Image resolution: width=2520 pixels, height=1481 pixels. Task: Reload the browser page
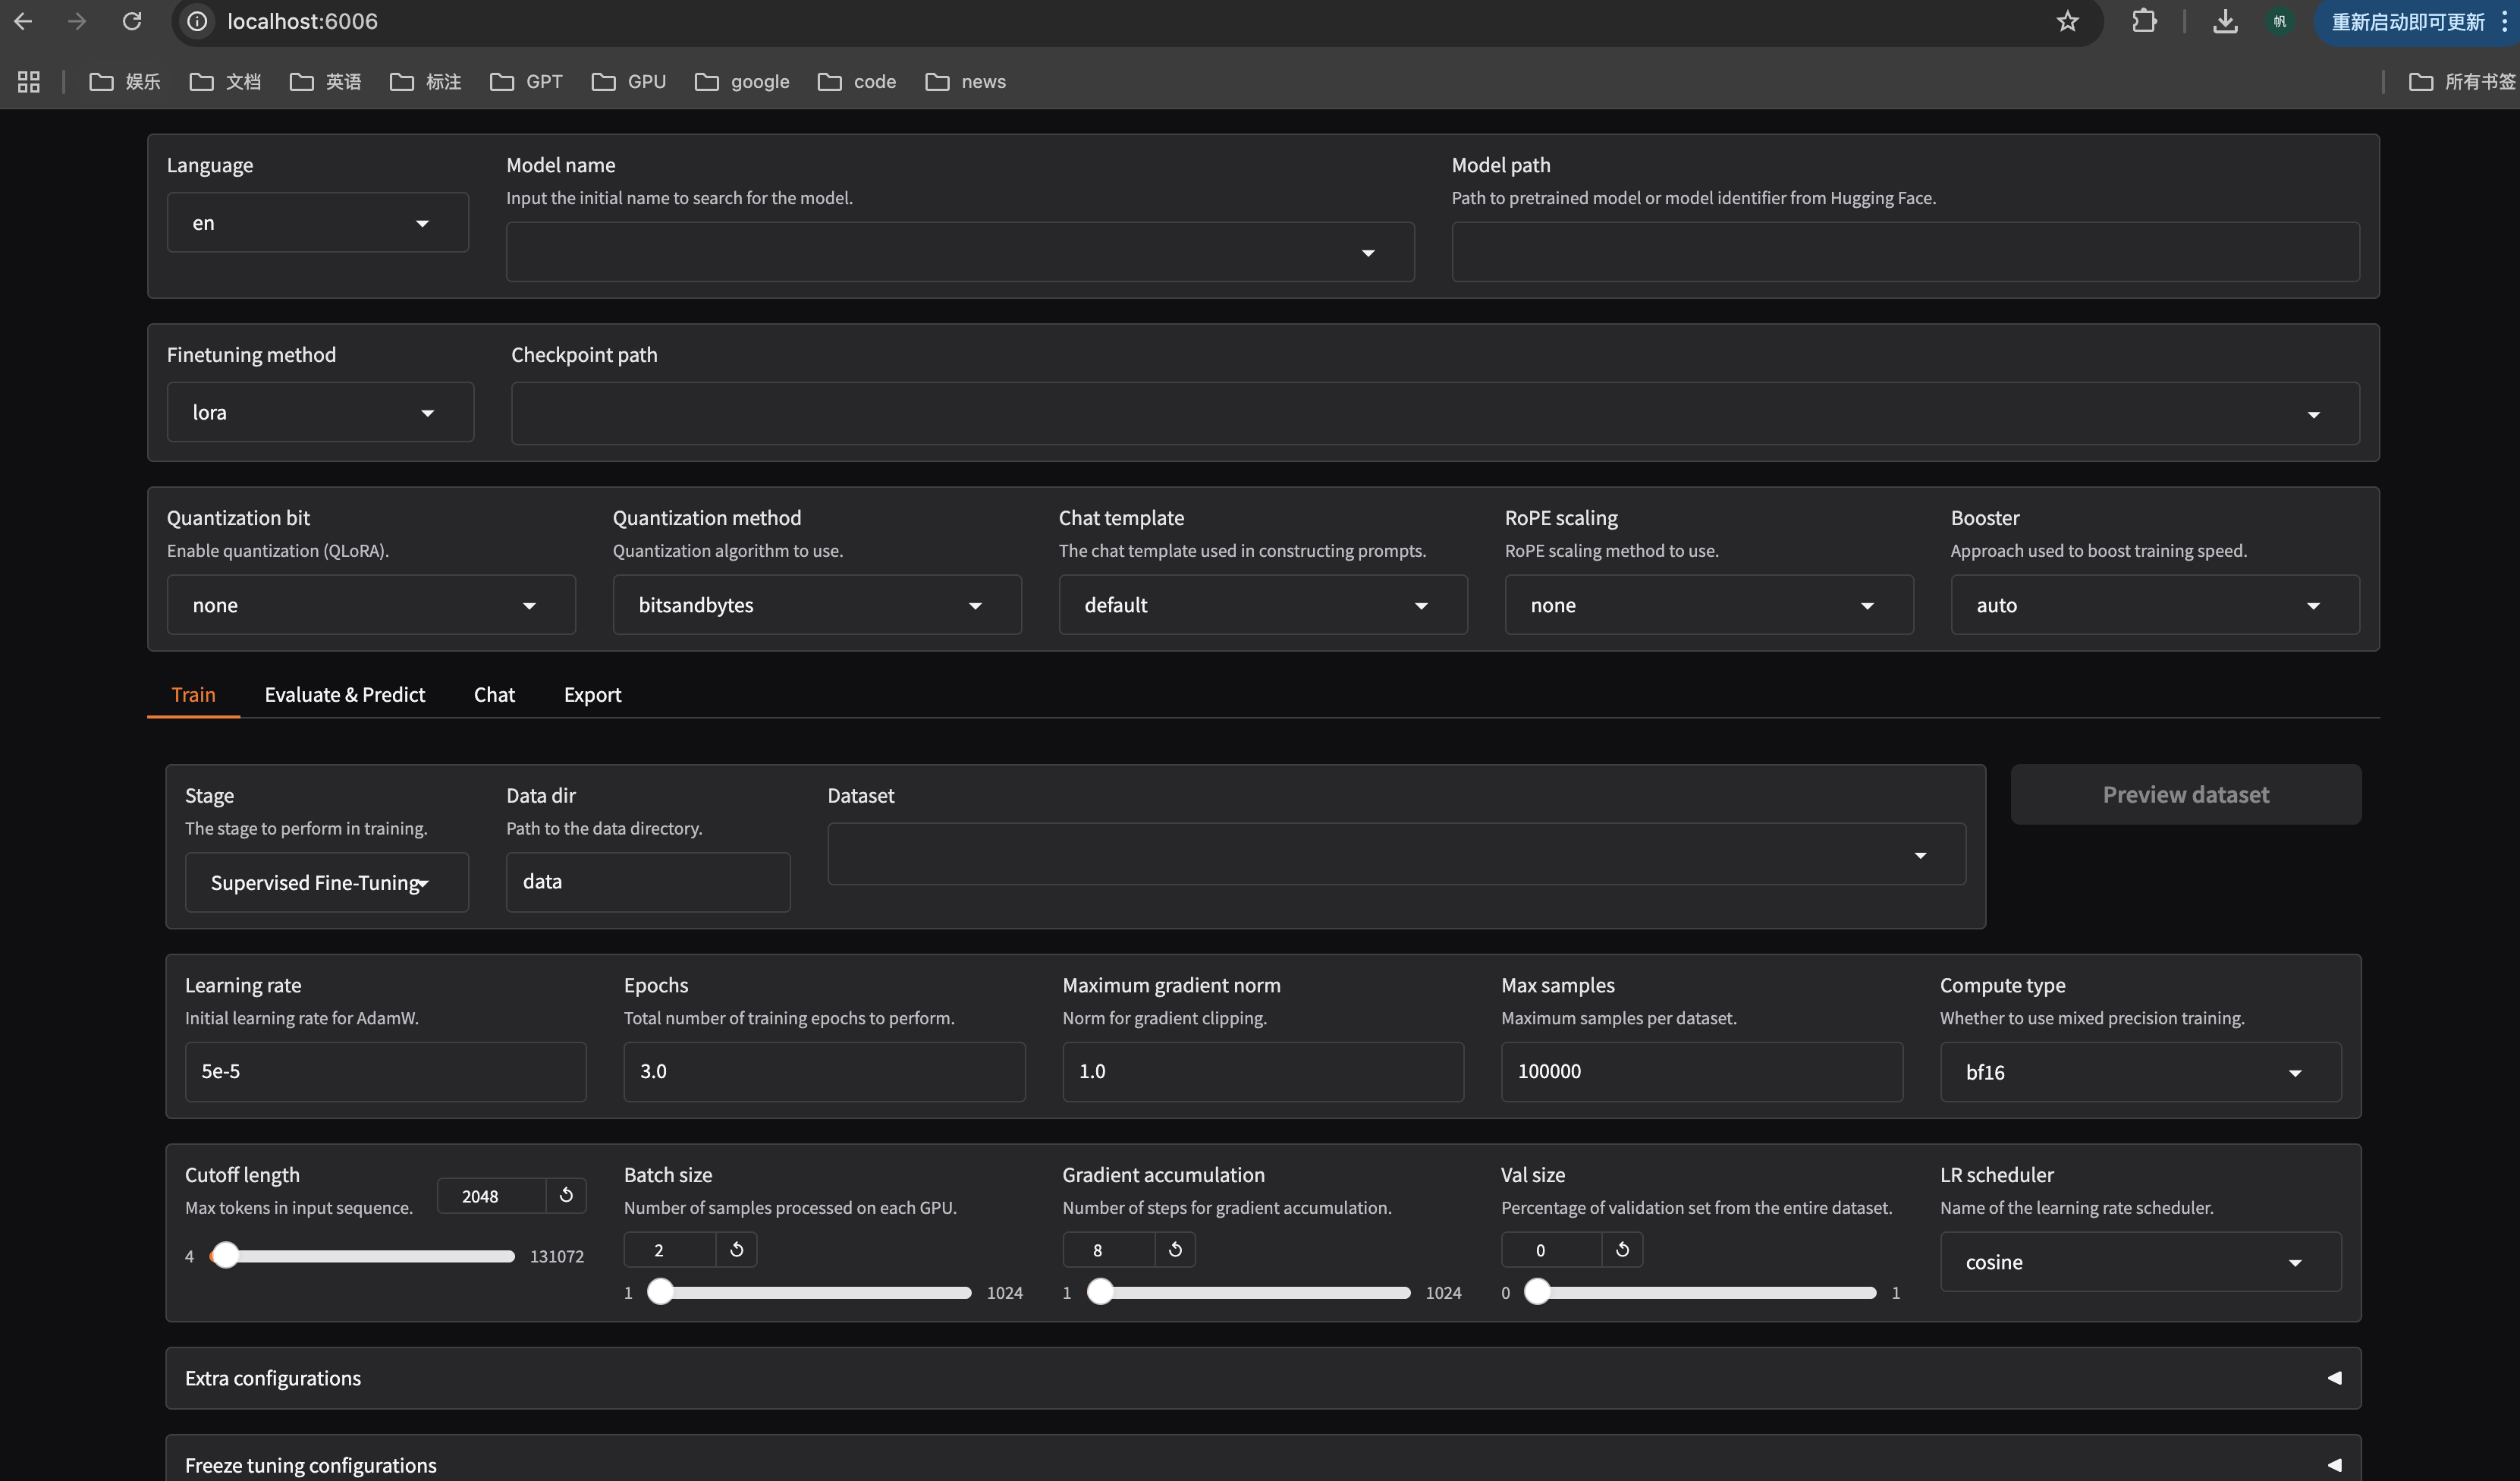coord(132,21)
